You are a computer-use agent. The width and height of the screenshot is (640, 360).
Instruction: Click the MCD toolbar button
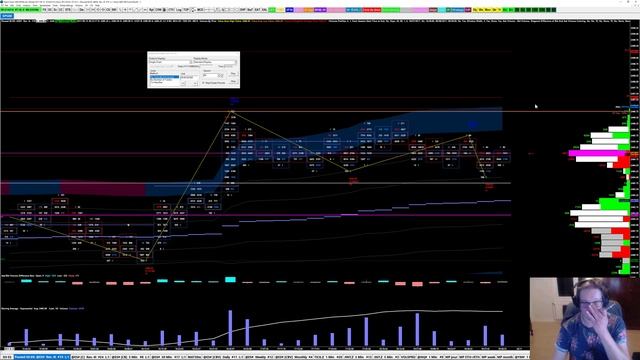coord(200,9)
